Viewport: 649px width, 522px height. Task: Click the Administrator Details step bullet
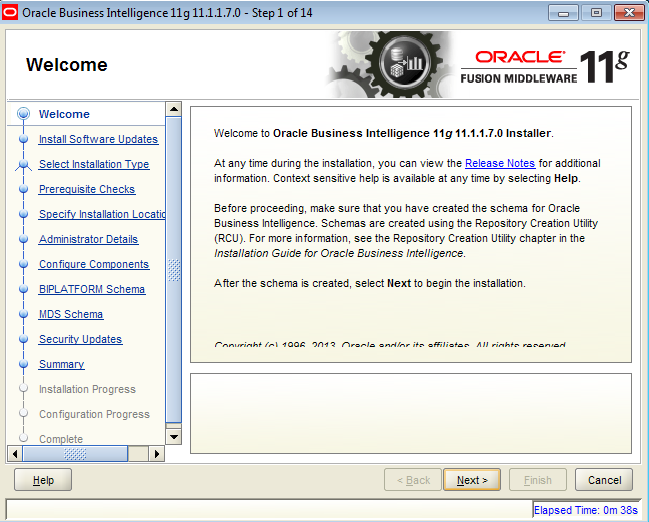pos(24,239)
